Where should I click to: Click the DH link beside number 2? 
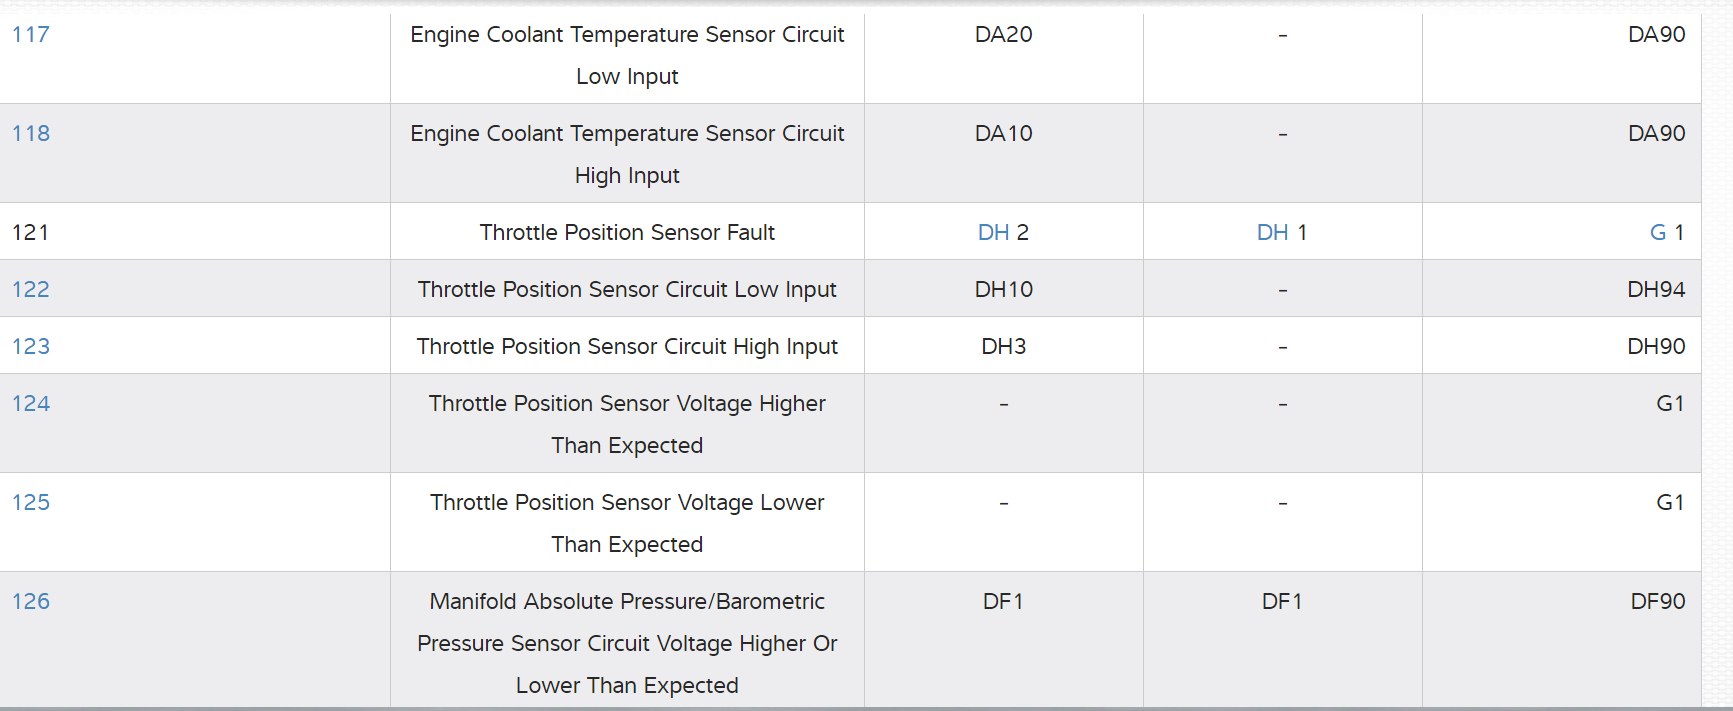tap(993, 233)
